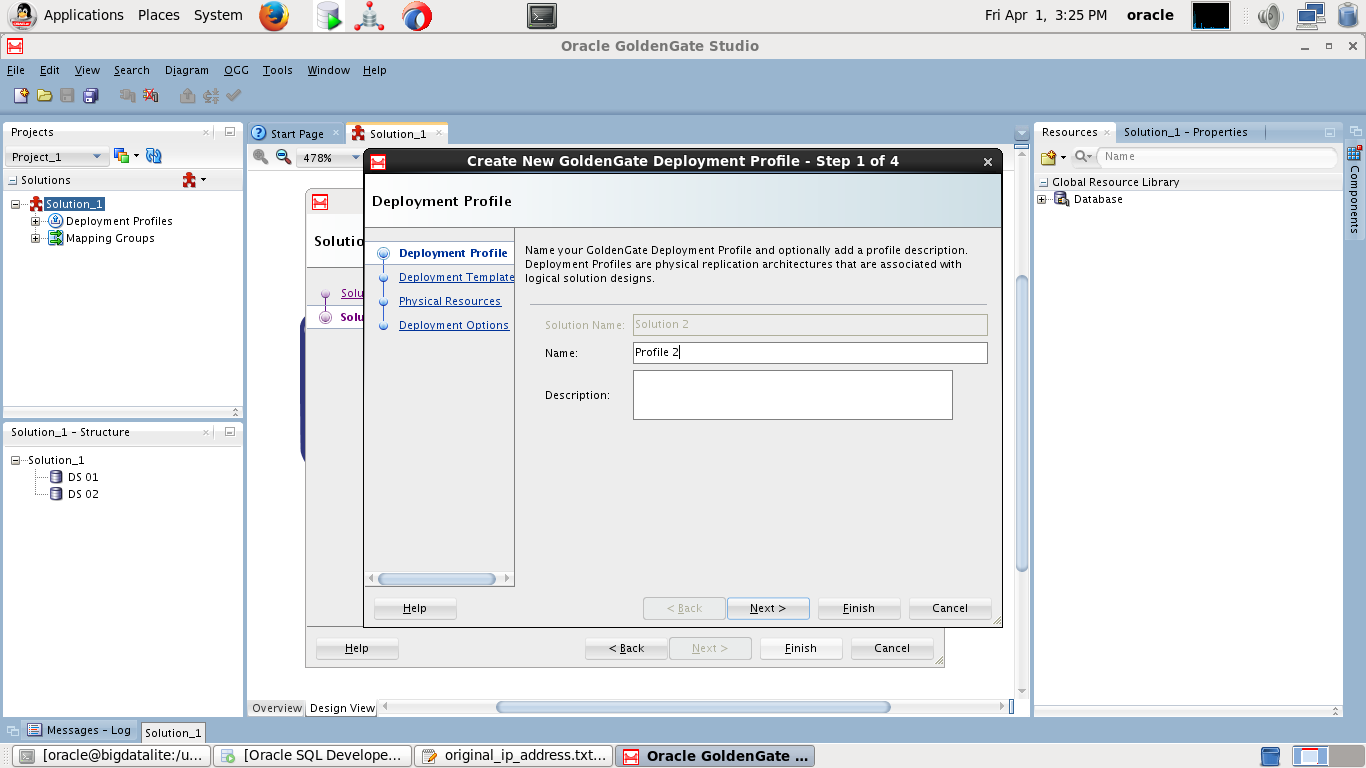1366x768 pixels.
Task: Click the Name search field in Resources
Action: [1217, 157]
